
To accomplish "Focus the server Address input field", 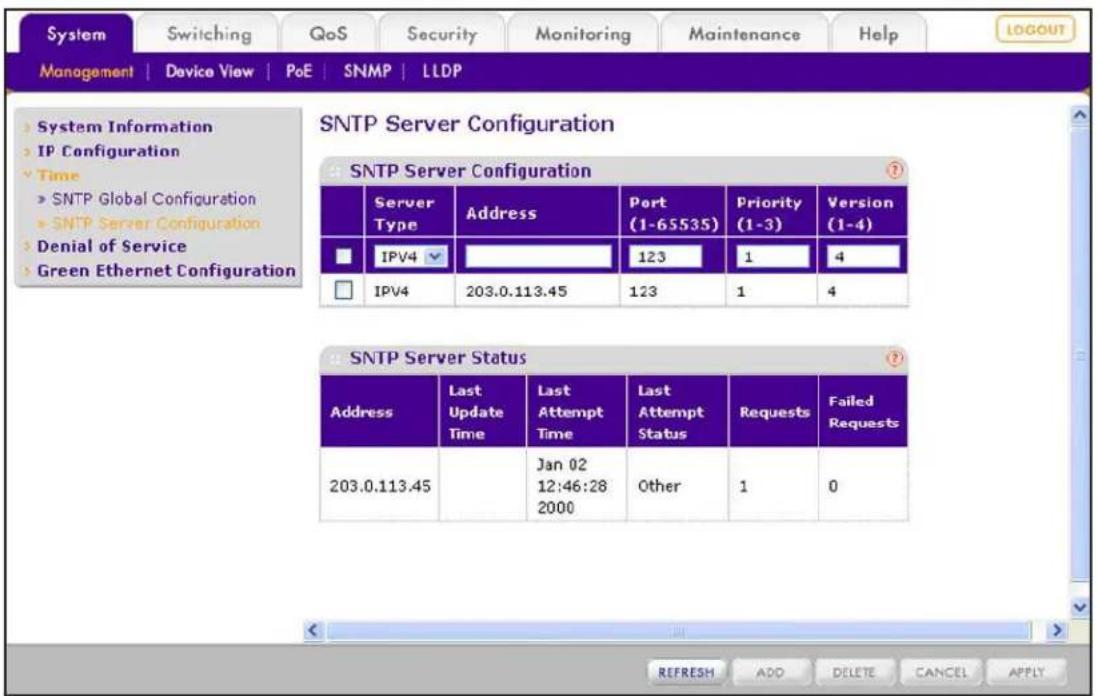I will coord(538,256).
